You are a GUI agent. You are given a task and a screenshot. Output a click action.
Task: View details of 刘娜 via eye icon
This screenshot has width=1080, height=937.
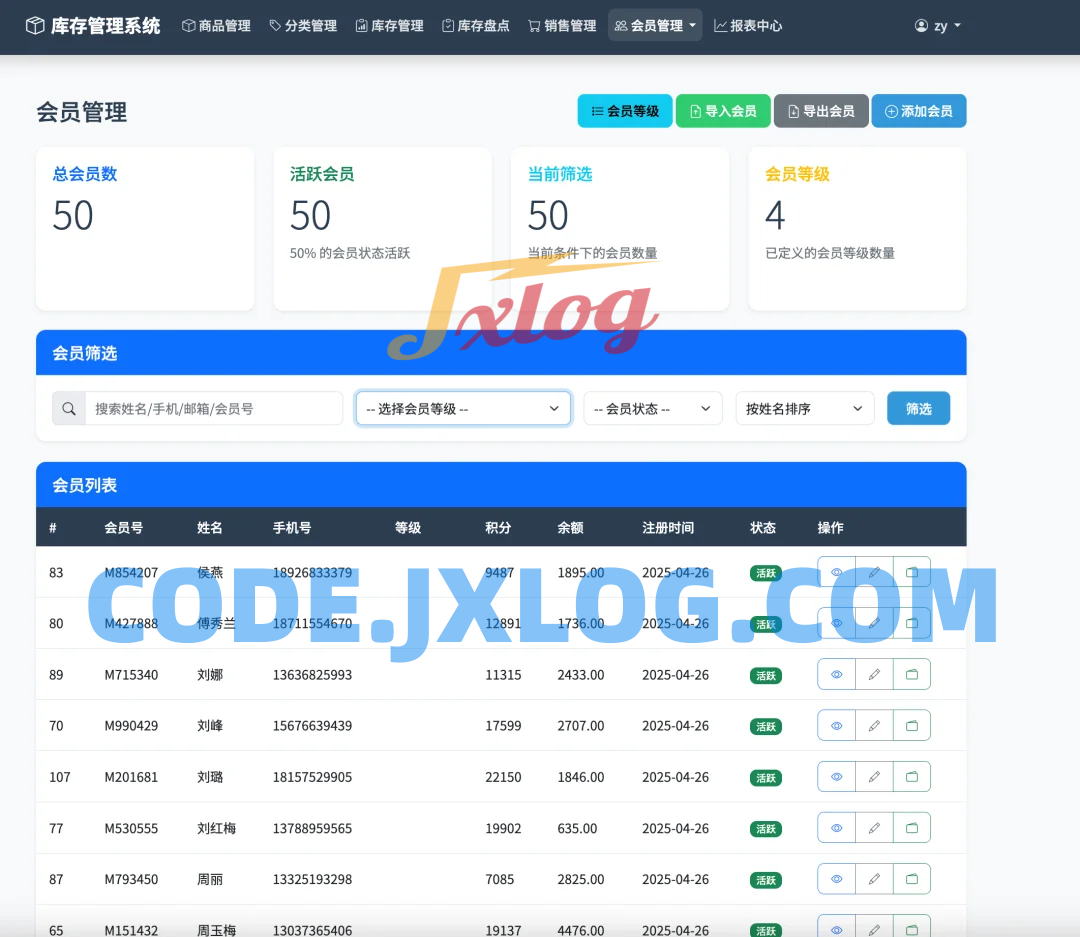tap(836, 675)
